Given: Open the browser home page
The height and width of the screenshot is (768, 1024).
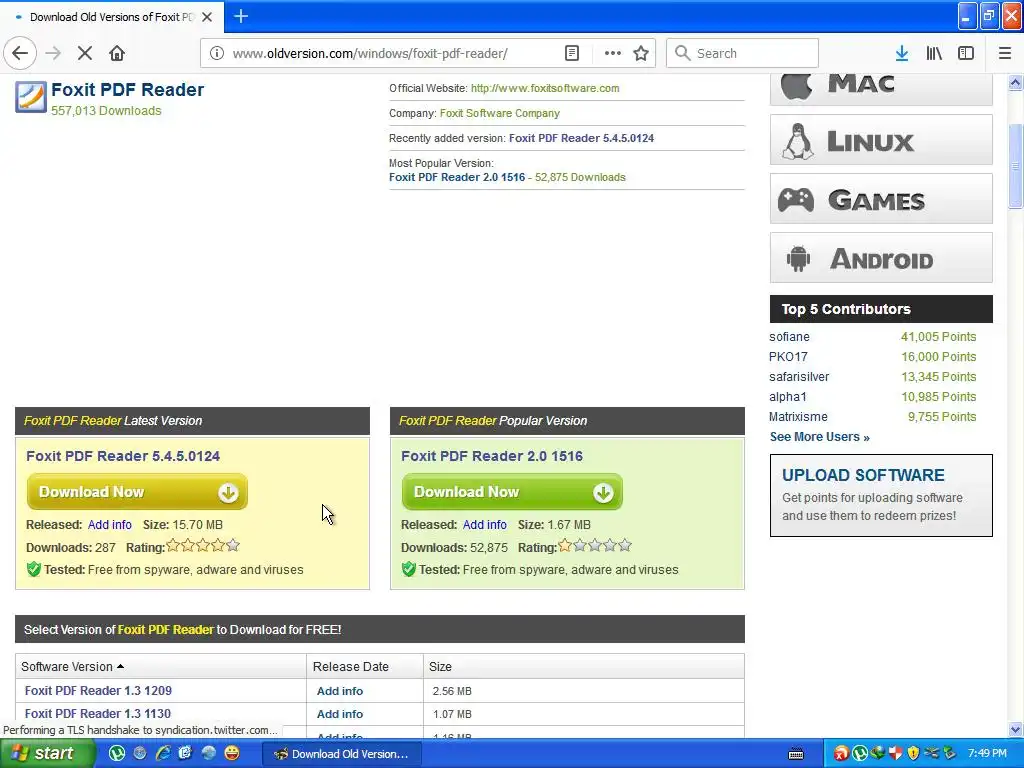Looking at the screenshot, I should click(x=117, y=53).
